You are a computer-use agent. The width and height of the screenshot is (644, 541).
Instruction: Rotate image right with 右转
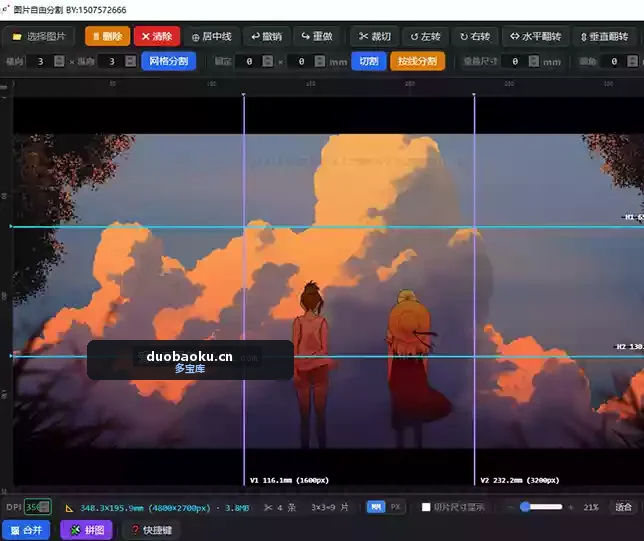[475, 37]
